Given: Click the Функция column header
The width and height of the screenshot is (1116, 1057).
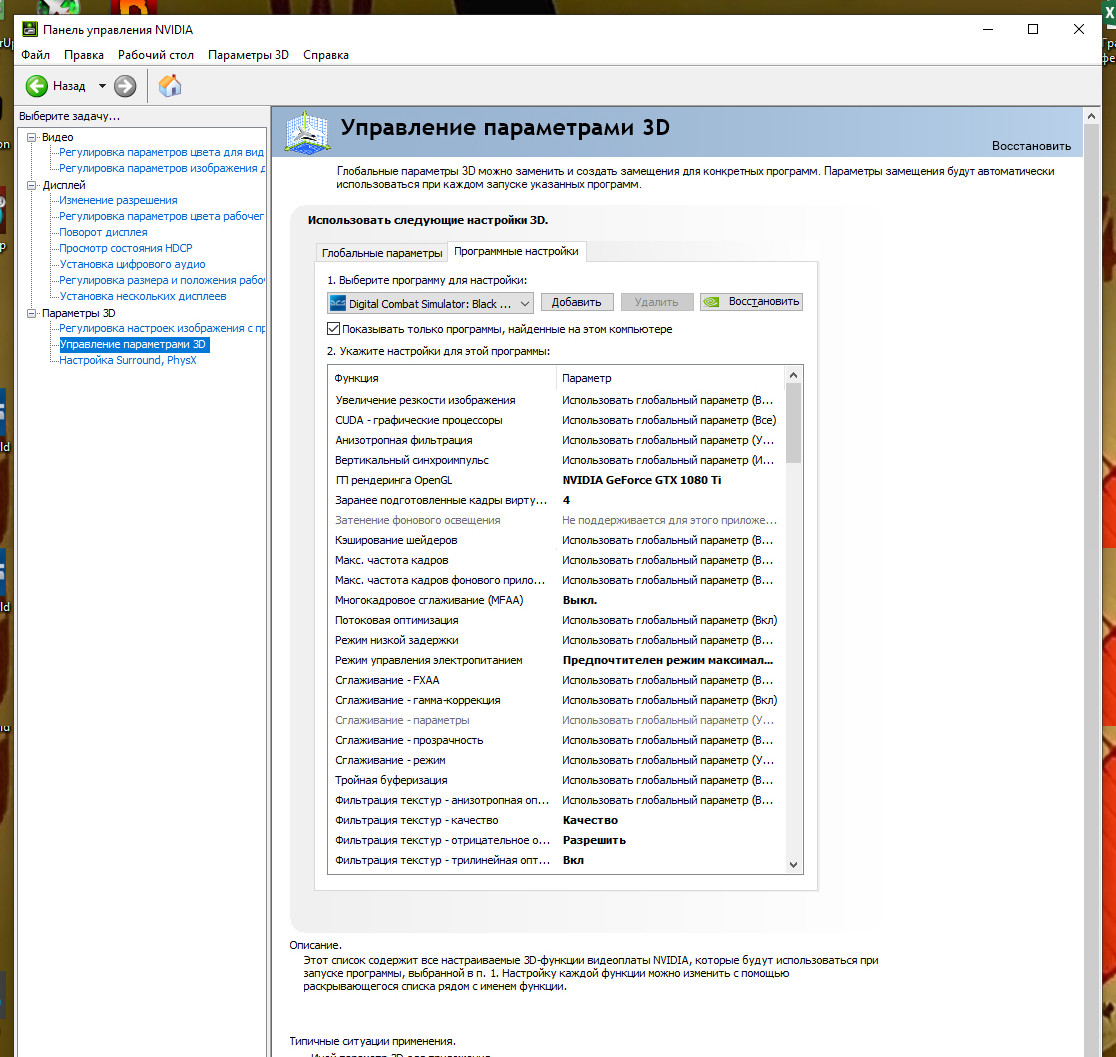Looking at the screenshot, I should 441,378.
